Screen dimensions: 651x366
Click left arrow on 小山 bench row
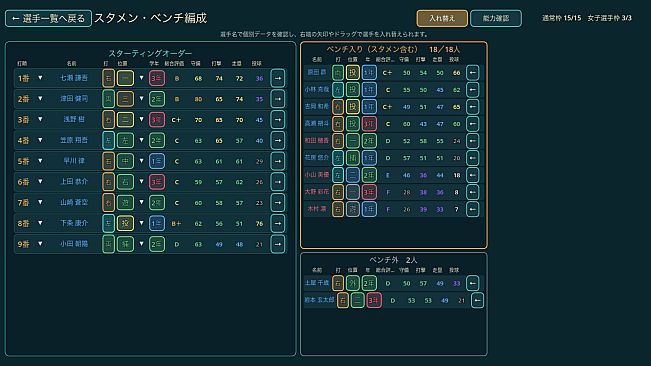[x=472, y=175]
